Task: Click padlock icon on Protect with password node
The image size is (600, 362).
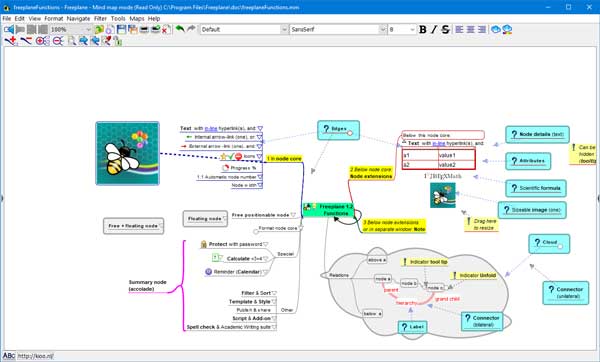Action: tap(204, 244)
